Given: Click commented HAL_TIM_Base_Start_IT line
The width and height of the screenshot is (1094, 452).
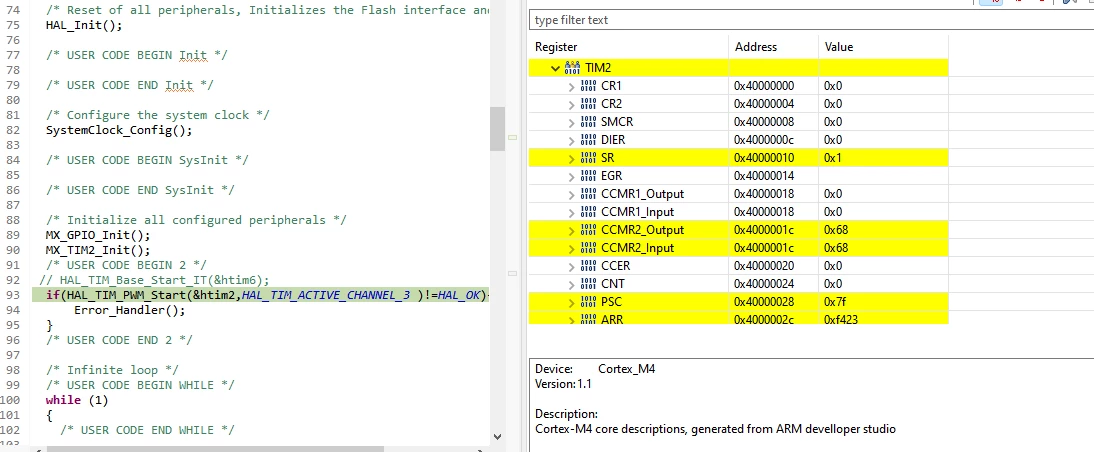Looking at the screenshot, I should tap(154, 280).
